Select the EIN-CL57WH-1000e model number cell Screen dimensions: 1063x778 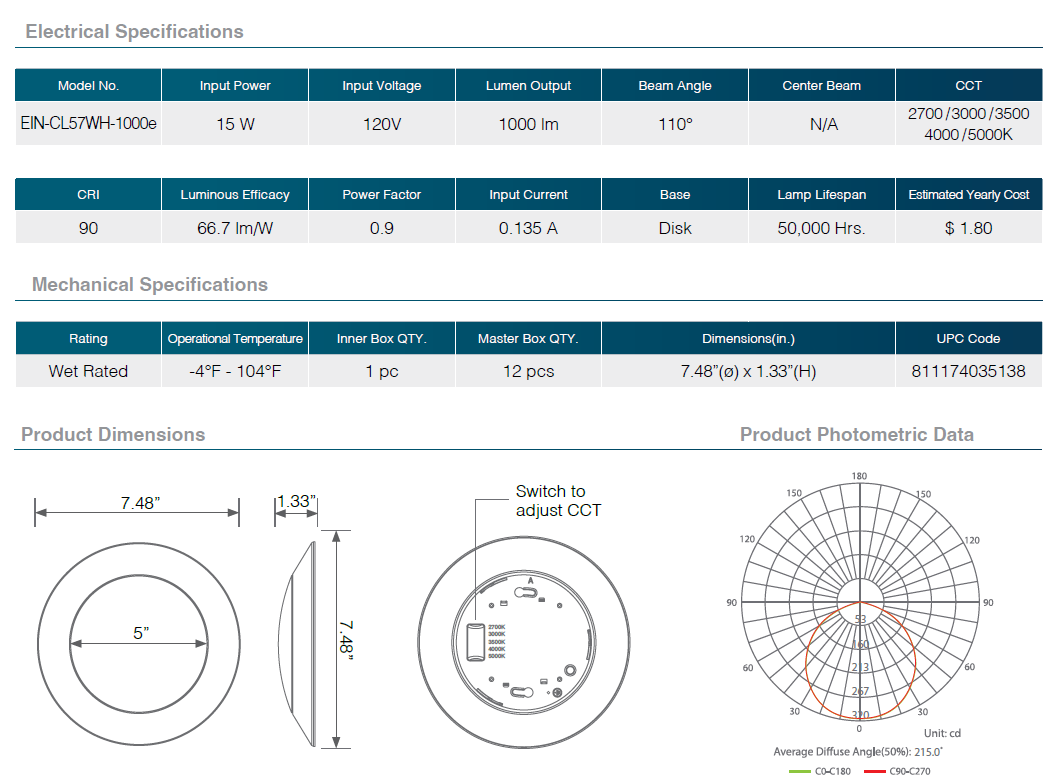coord(88,125)
